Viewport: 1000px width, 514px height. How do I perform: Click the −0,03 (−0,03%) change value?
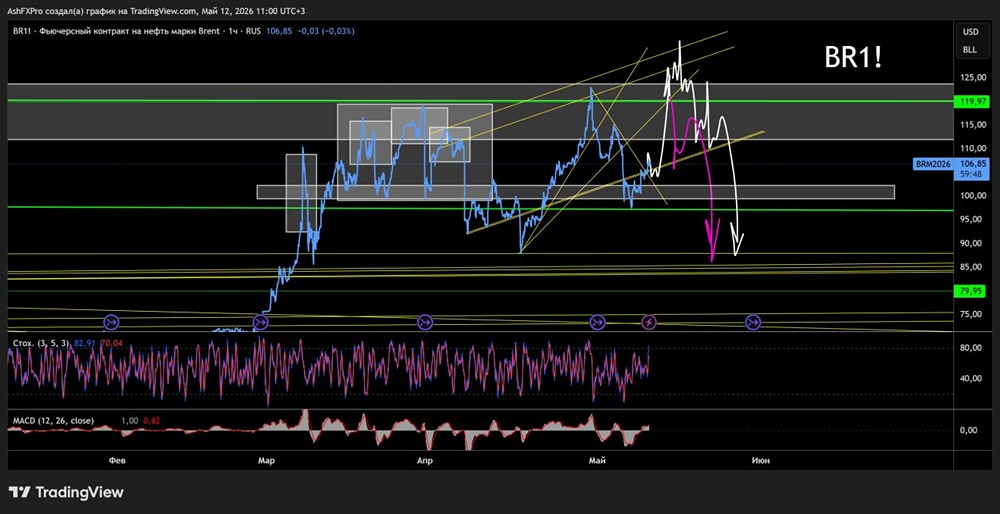click(x=325, y=31)
